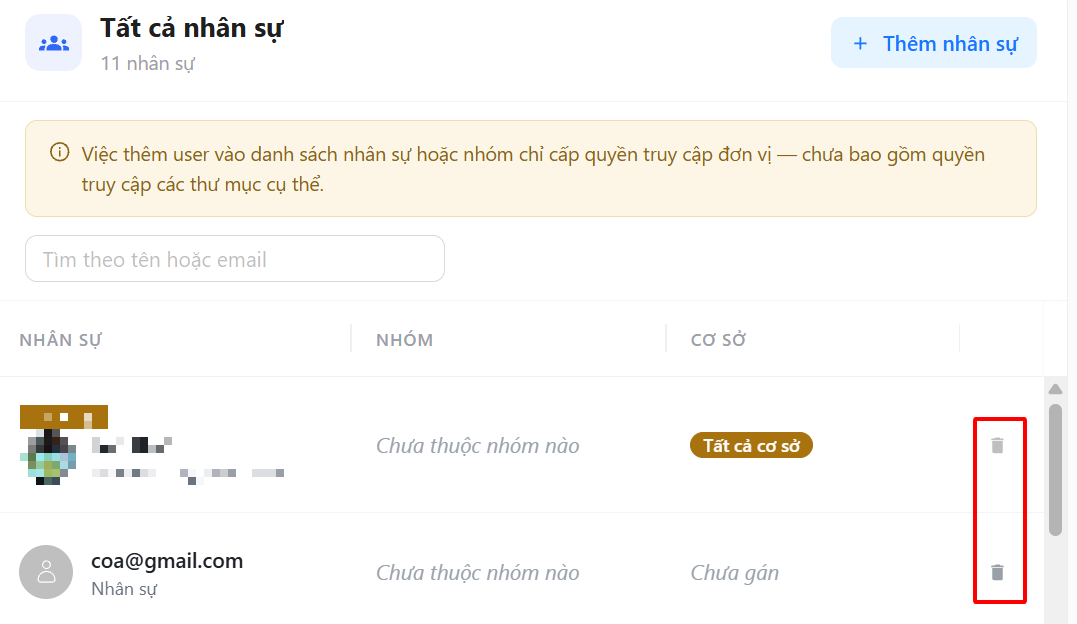
Task: Sort by NHÓM column header
Action: (405, 339)
